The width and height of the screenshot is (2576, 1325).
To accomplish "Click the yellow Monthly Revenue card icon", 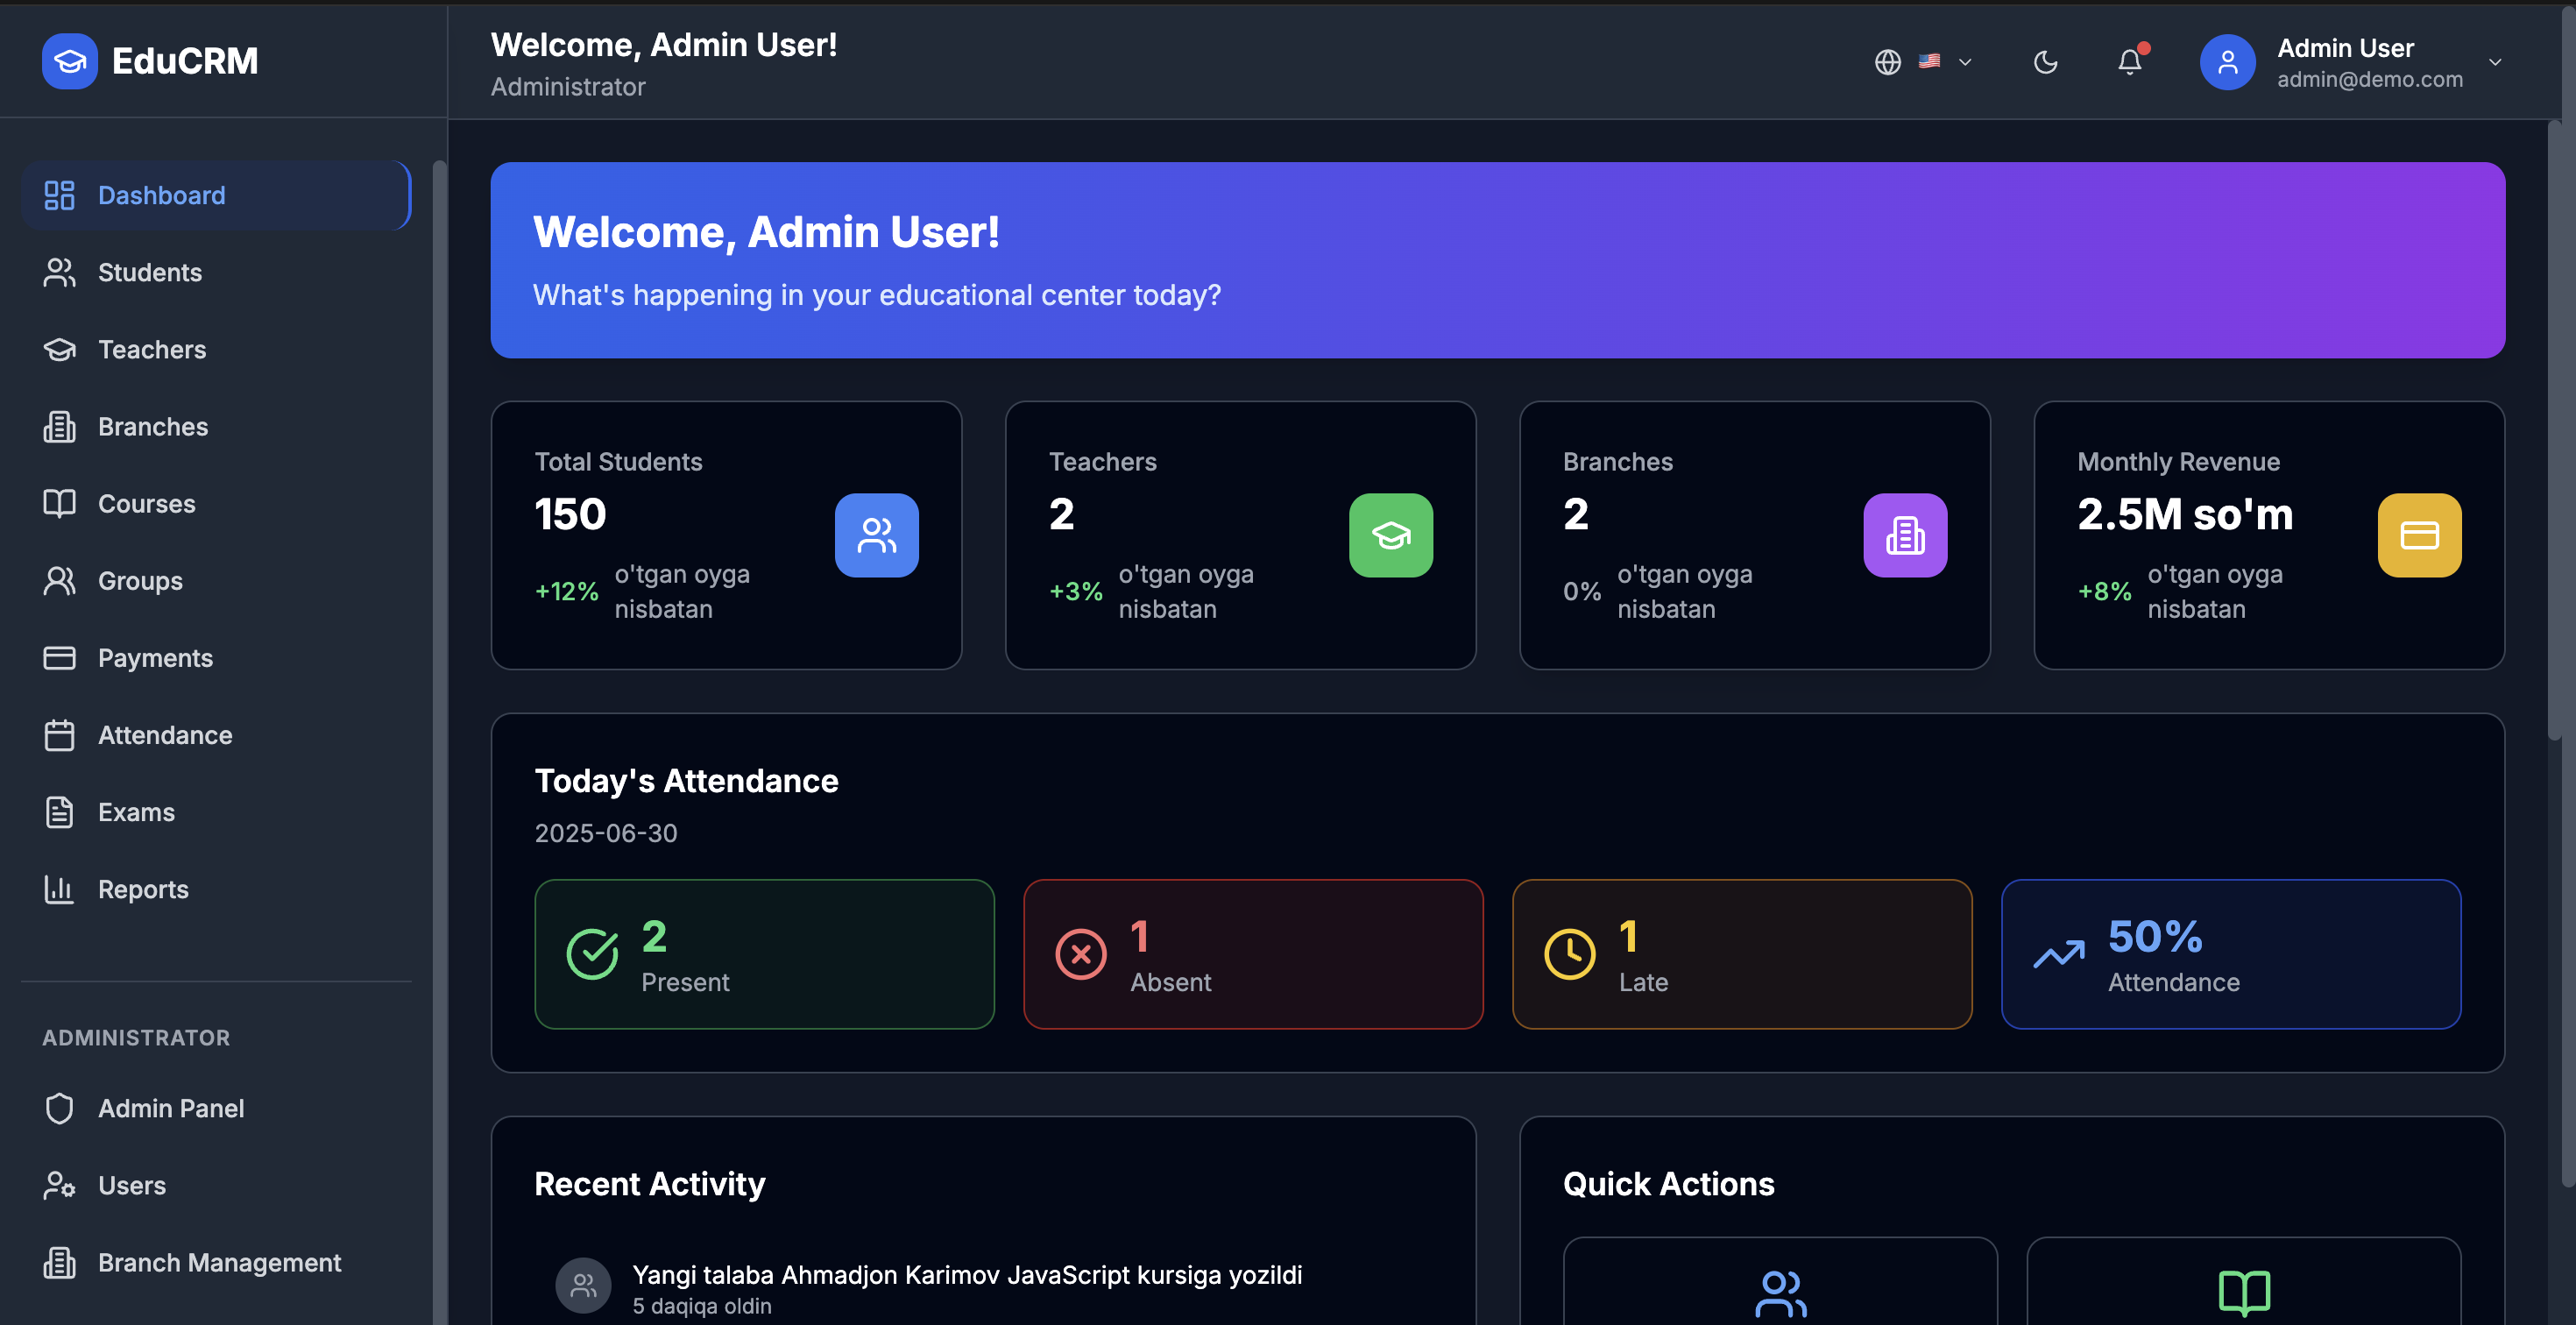I will [2418, 535].
